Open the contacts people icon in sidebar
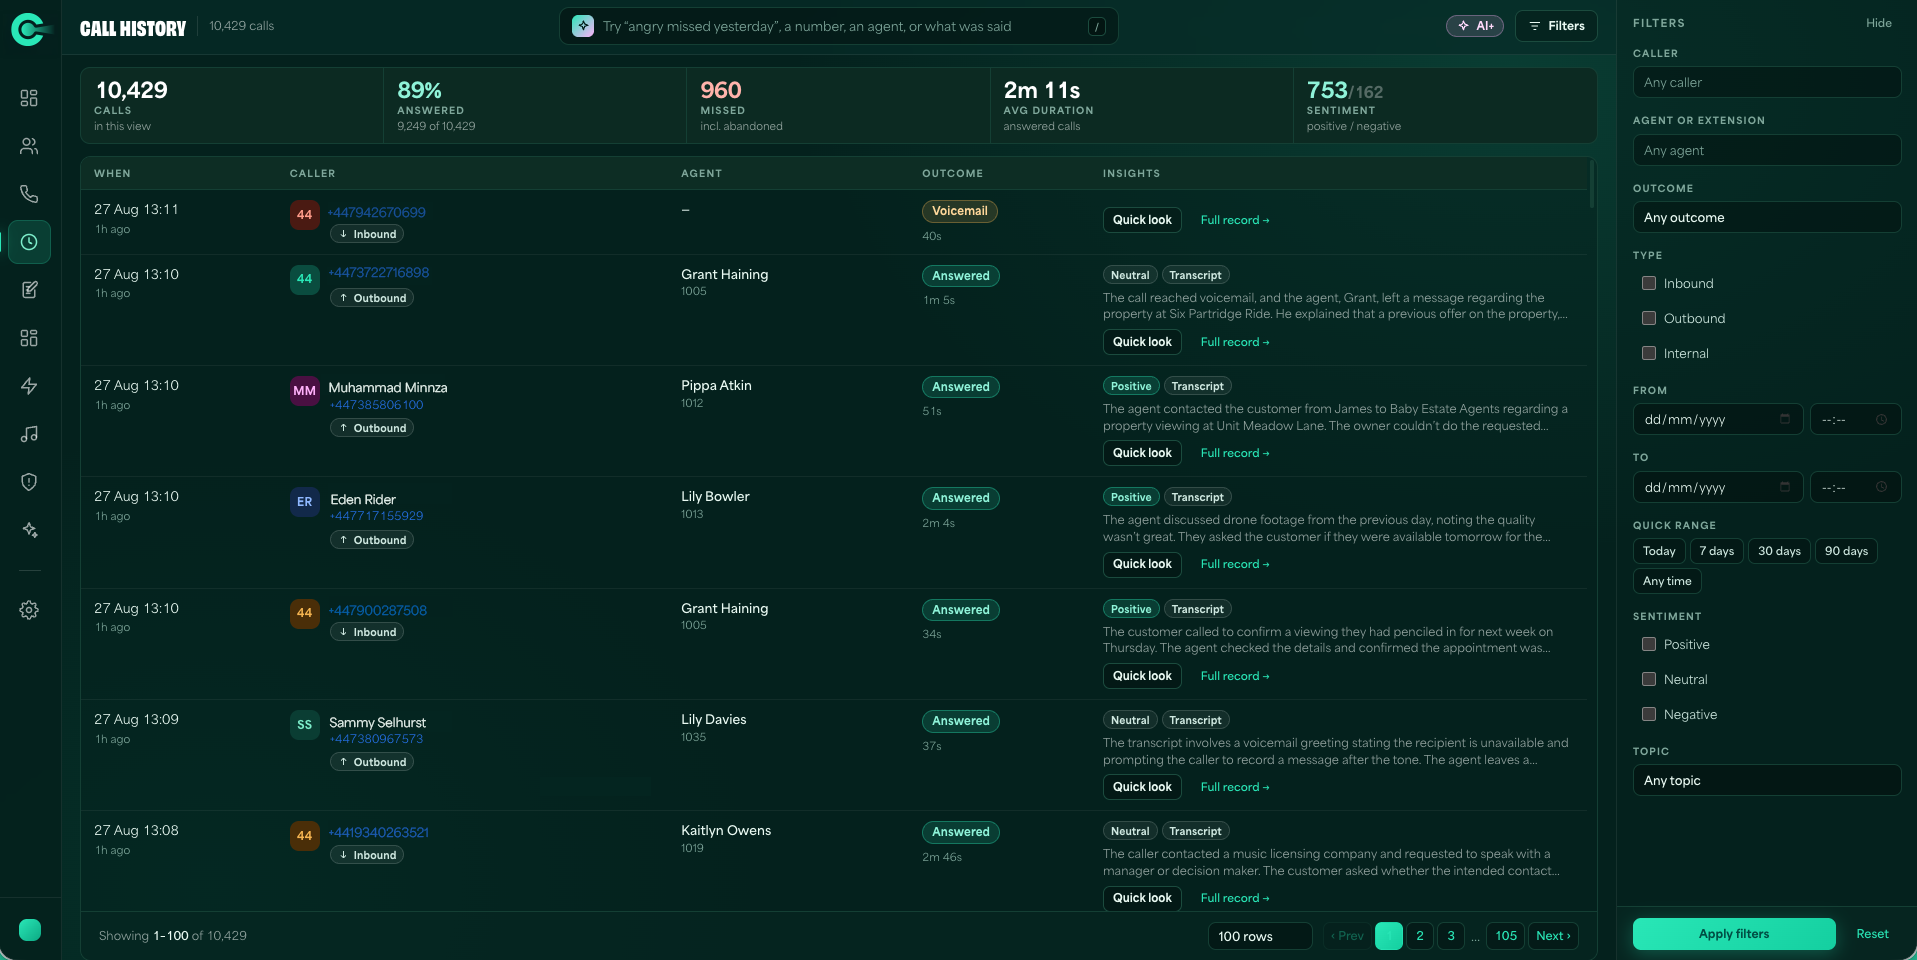This screenshot has width=1917, height=960. pos(29,146)
